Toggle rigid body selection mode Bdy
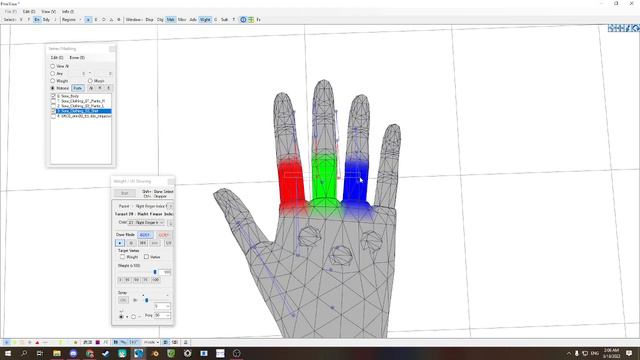Screen dimensions: 640x360 click(47, 20)
